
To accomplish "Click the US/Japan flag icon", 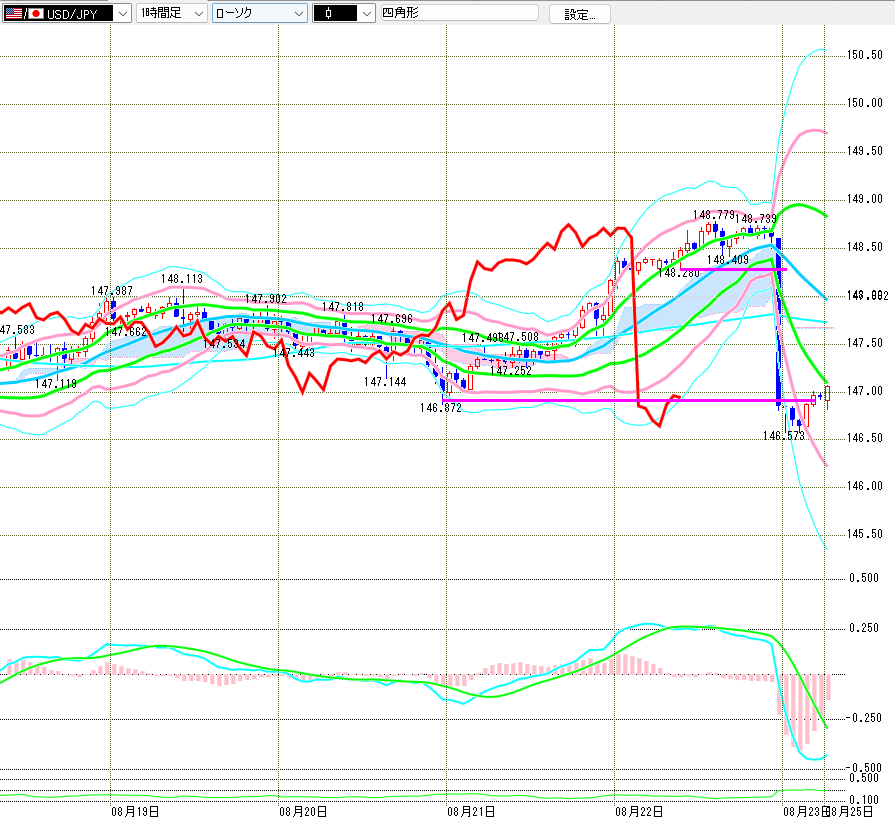I will 25,14.
